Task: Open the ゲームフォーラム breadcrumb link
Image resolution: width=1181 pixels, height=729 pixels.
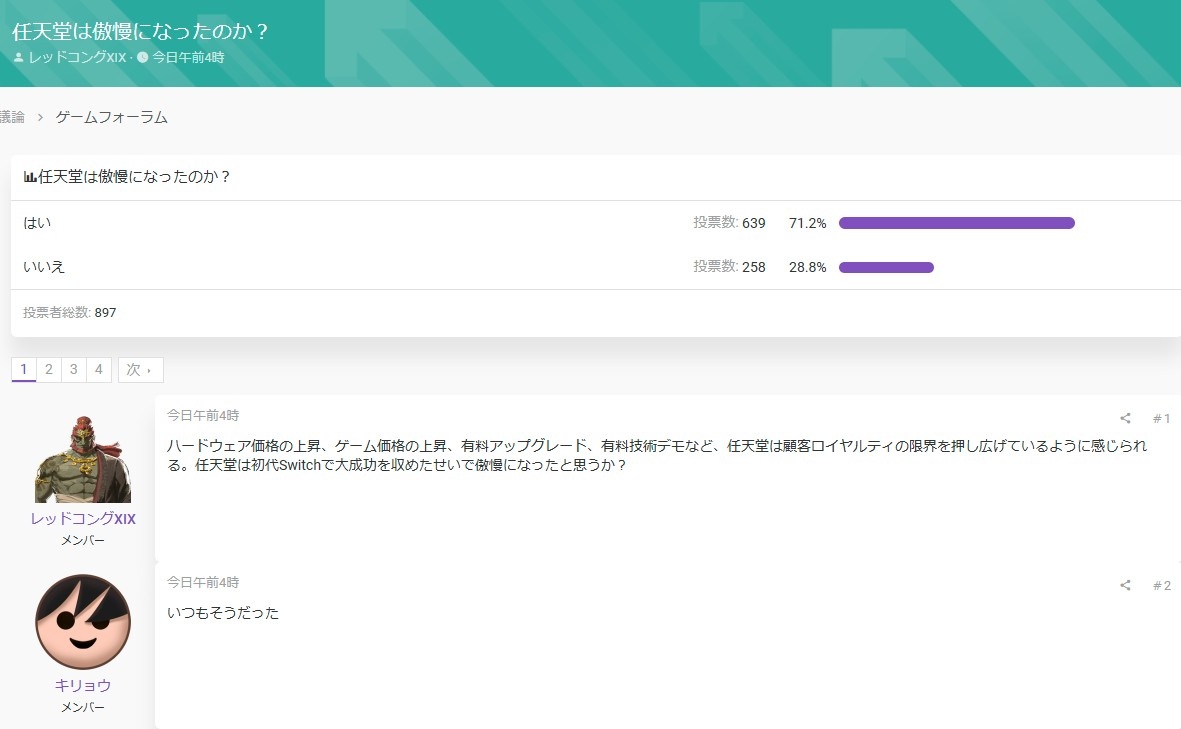Action: 111,117
